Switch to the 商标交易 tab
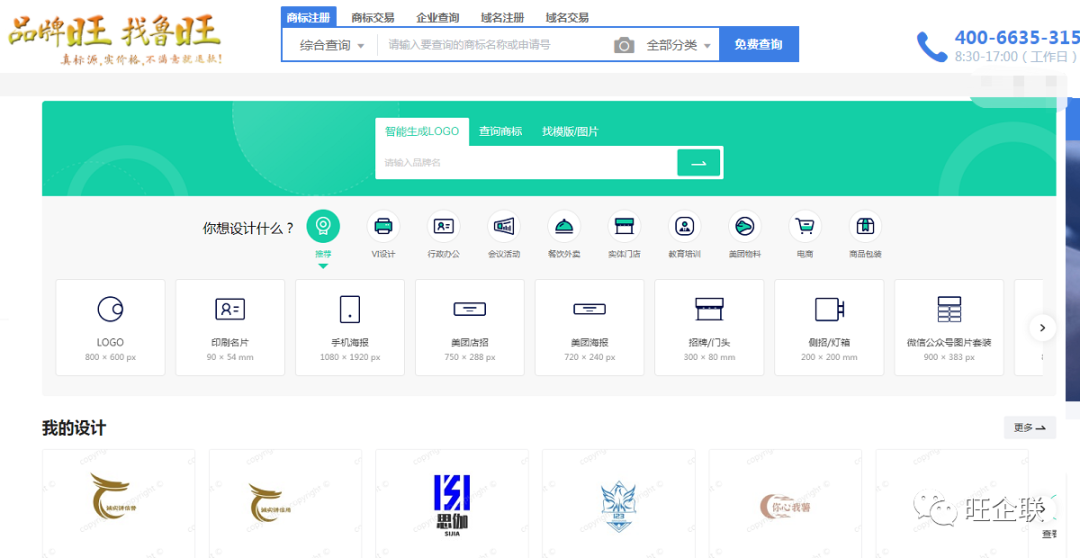The height and width of the screenshot is (558, 1080). (x=372, y=18)
